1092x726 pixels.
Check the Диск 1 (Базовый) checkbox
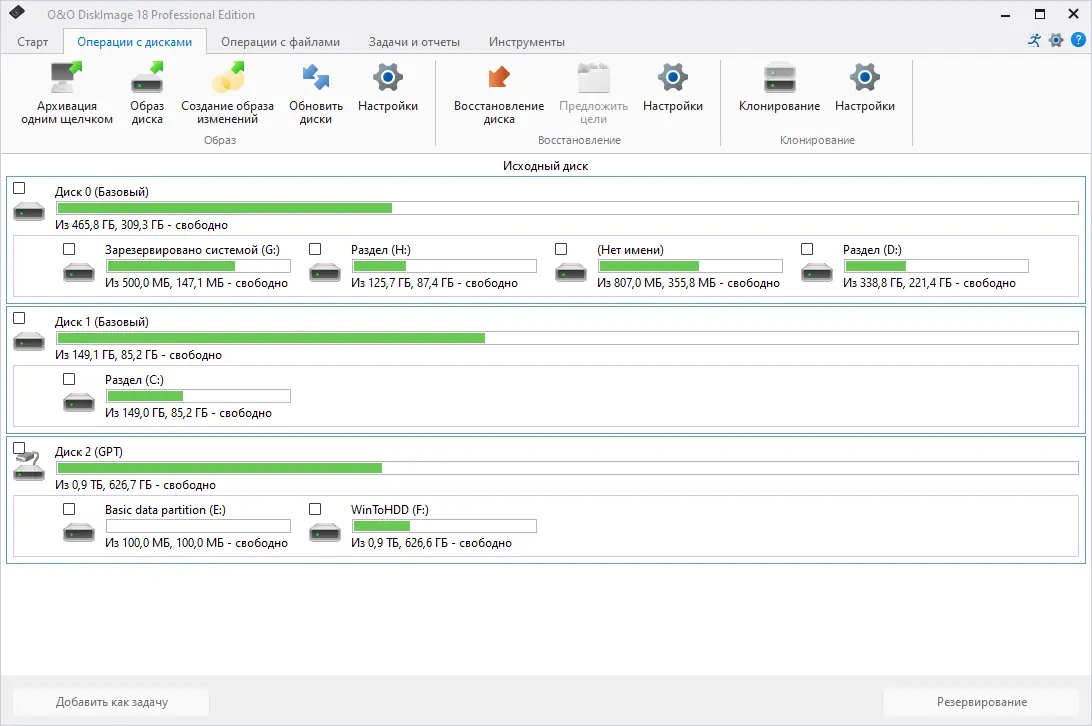coord(20,318)
